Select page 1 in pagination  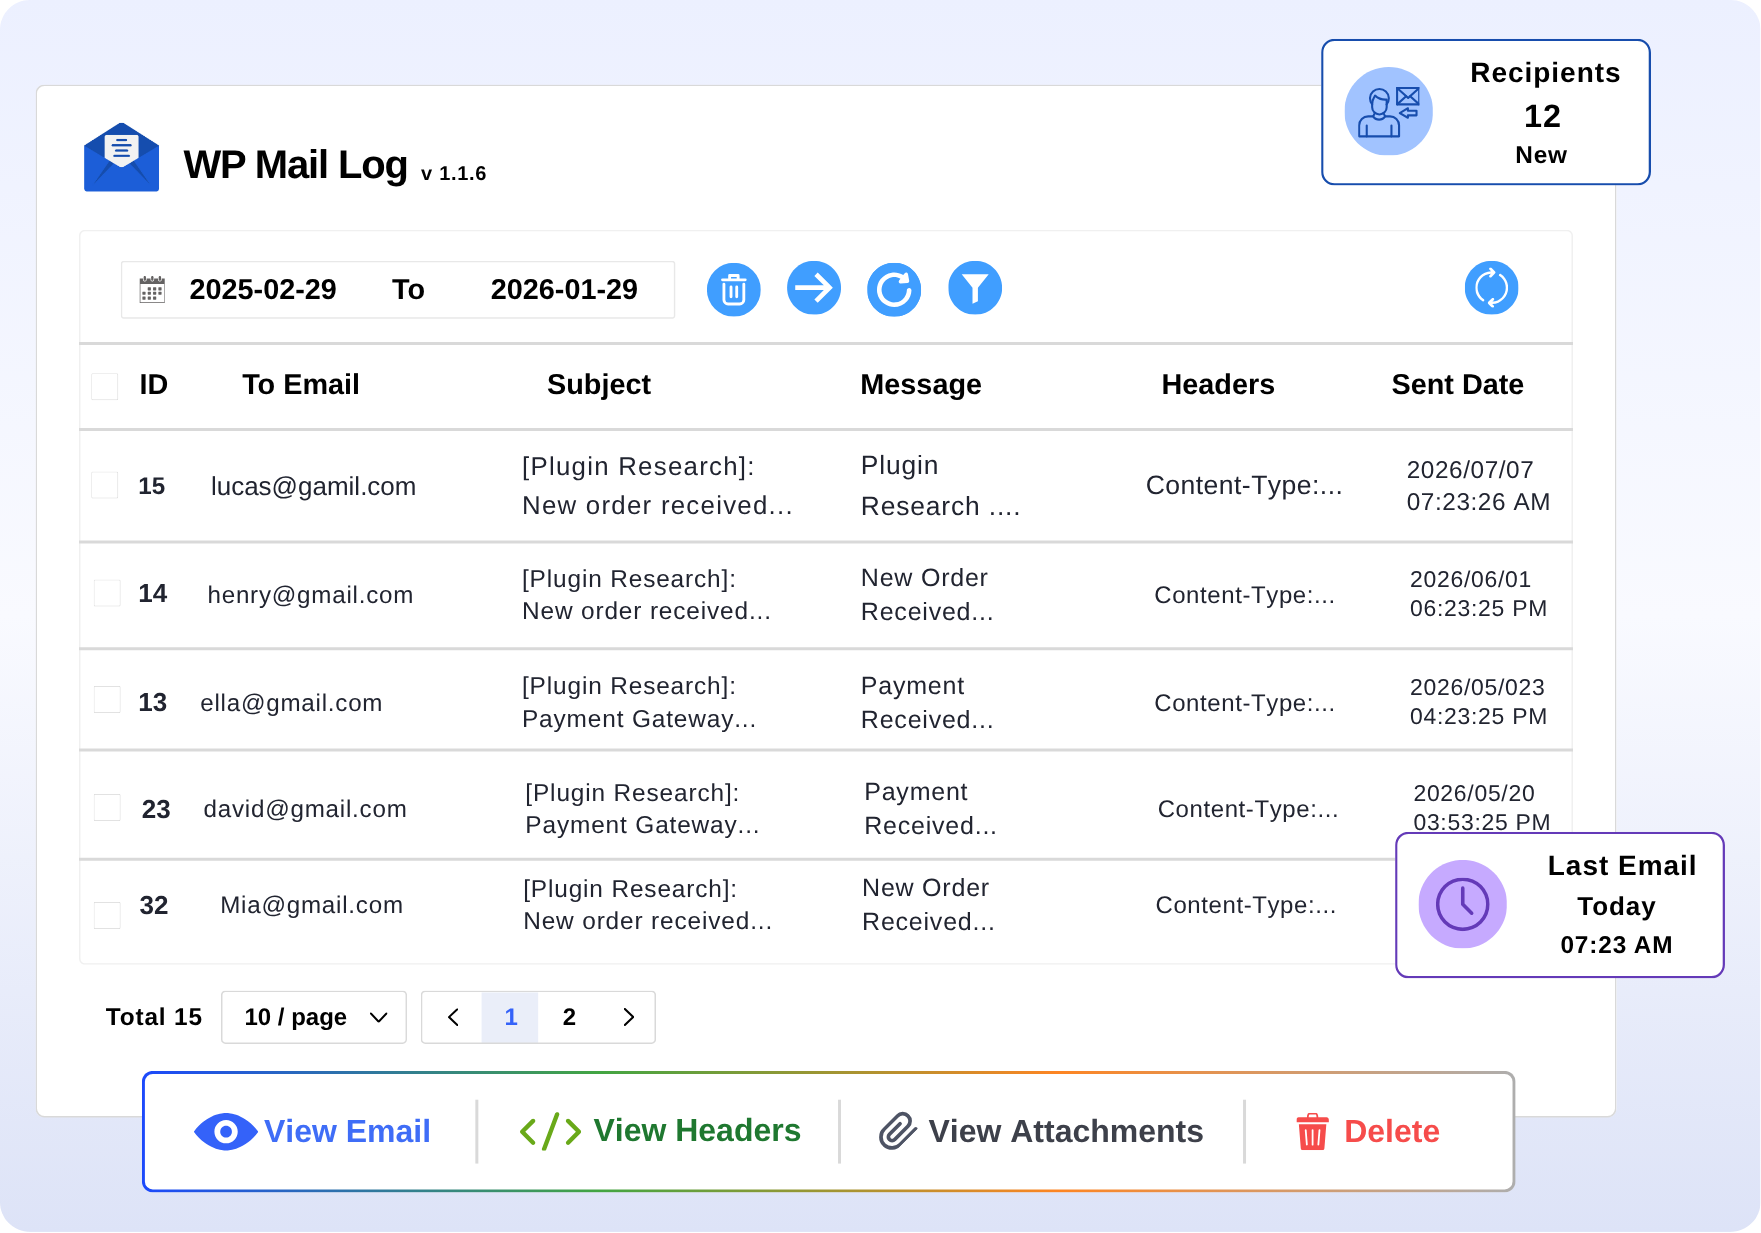pos(510,1018)
